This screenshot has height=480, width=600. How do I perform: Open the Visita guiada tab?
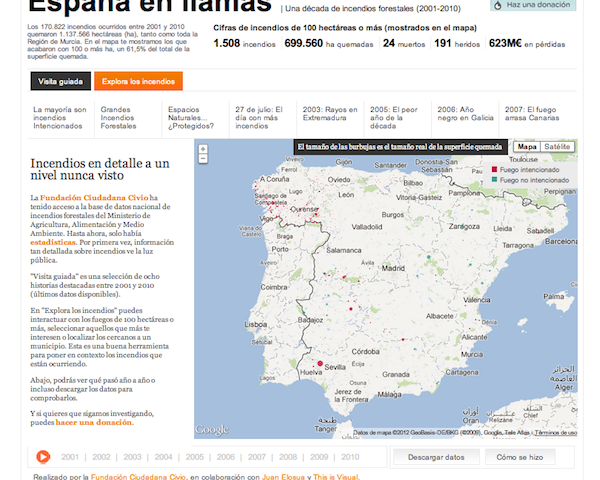[x=60, y=81]
